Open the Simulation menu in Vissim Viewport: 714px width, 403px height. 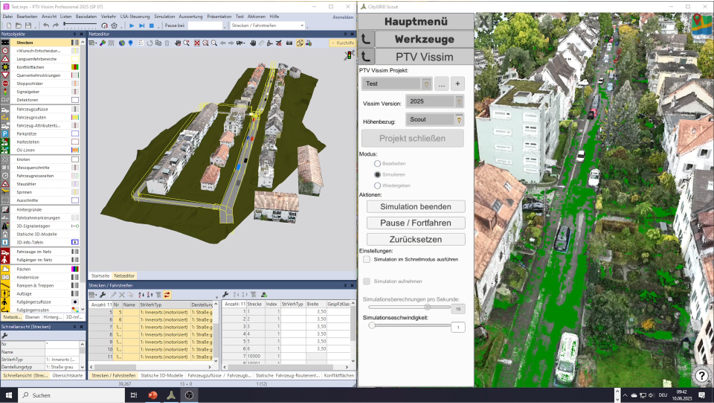[x=164, y=16]
